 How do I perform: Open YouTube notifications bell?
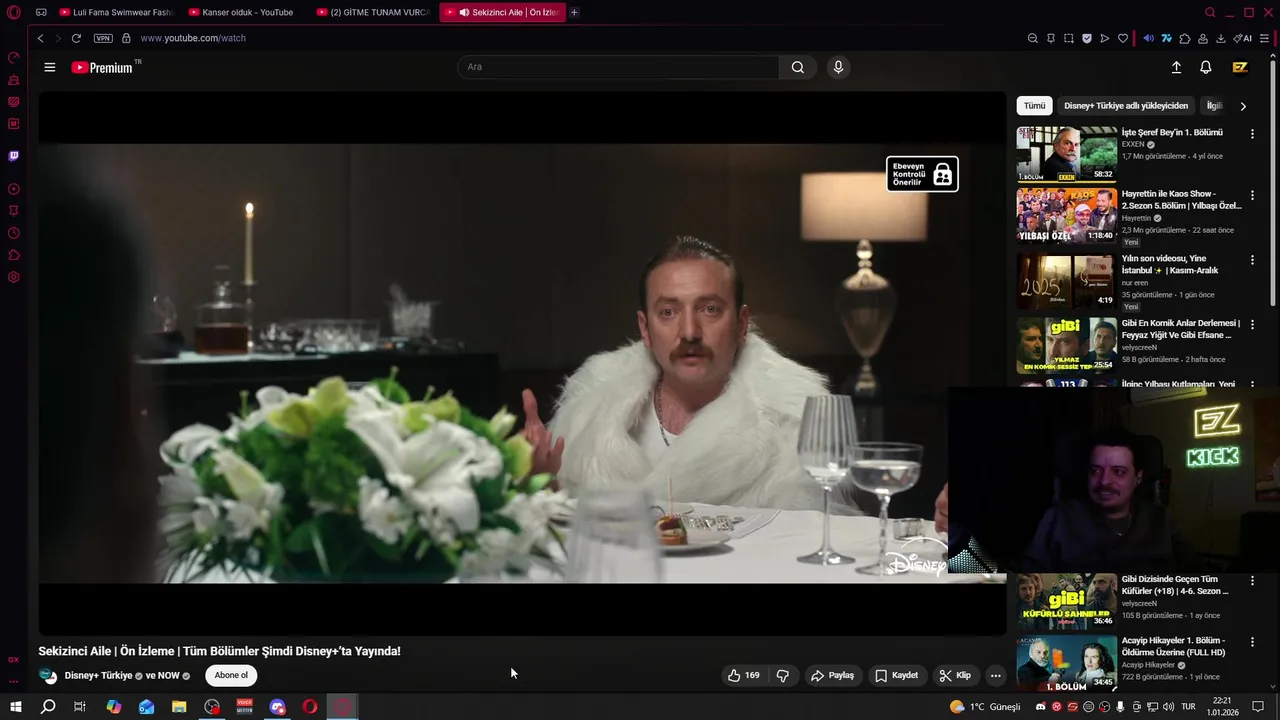click(1206, 67)
